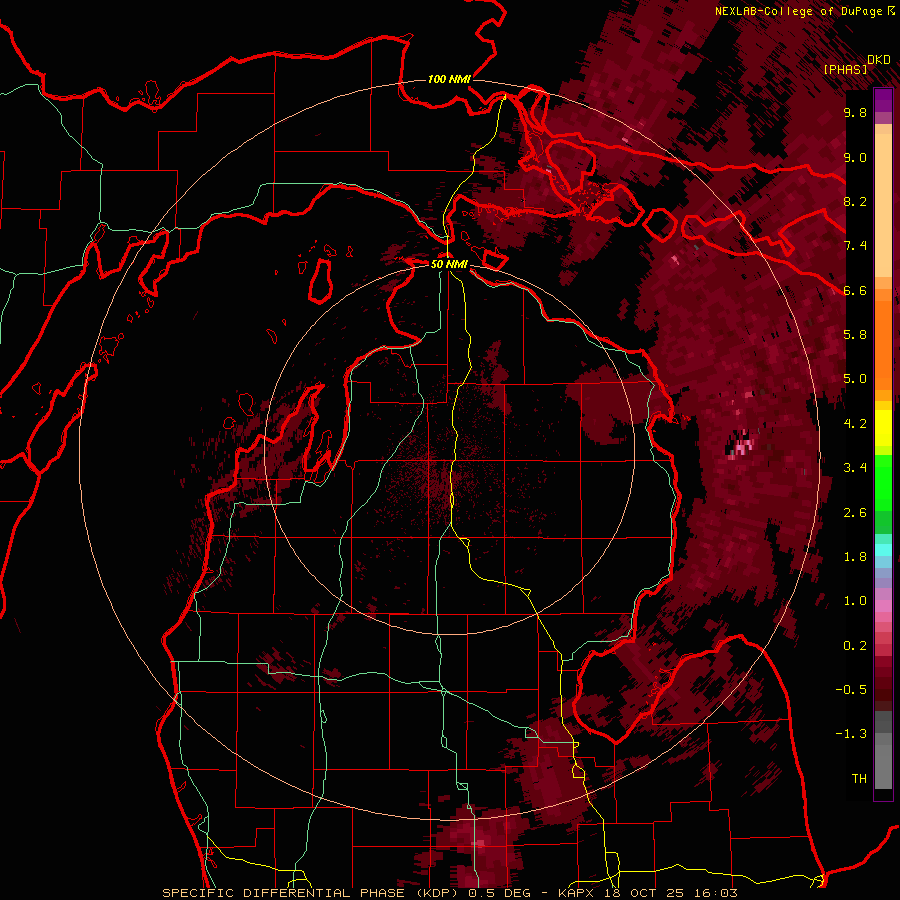Select the 8.2 scale value
This screenshot has width=900, height=900.
tap(855, 201)
